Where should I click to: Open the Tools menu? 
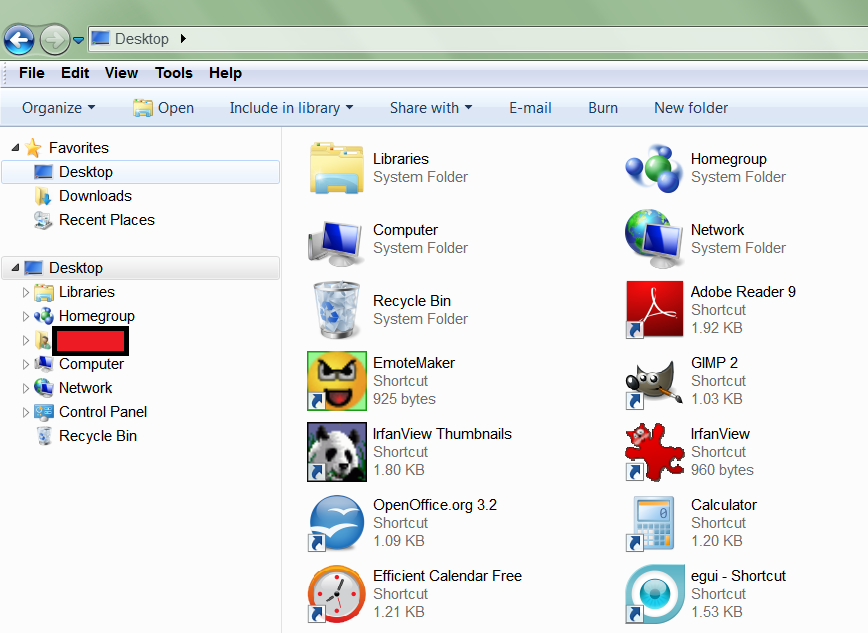174,73
